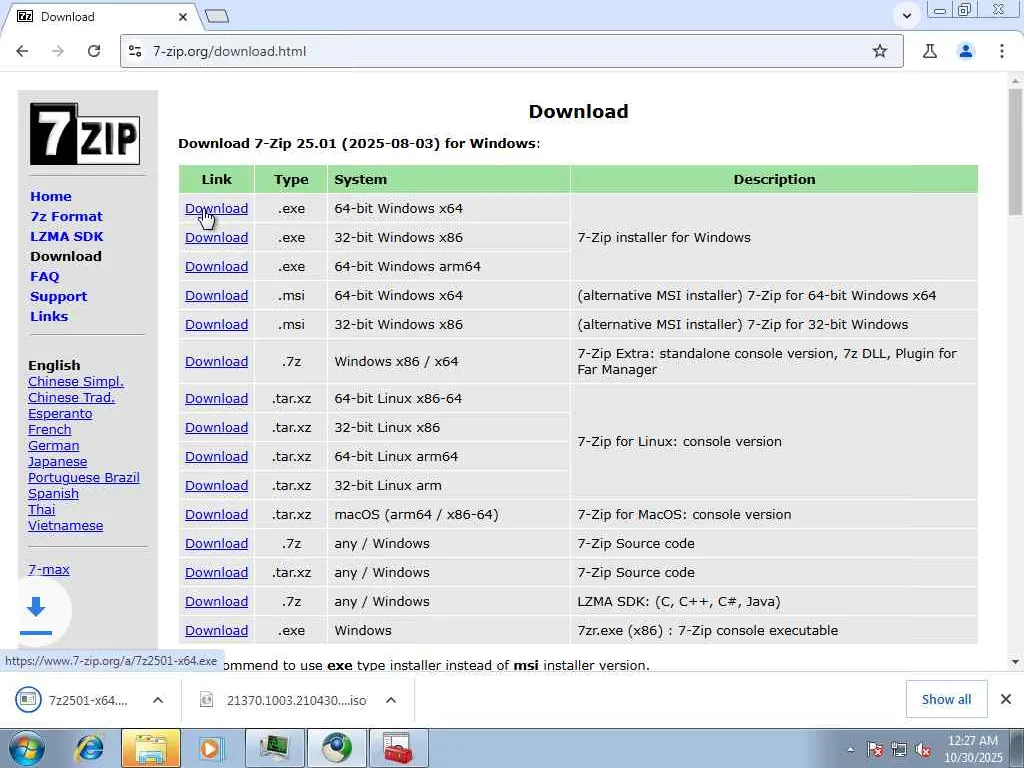Open Chrome three-dot menu
The width and height of the screenshot is (1024, 768).
coord(1002,51)
